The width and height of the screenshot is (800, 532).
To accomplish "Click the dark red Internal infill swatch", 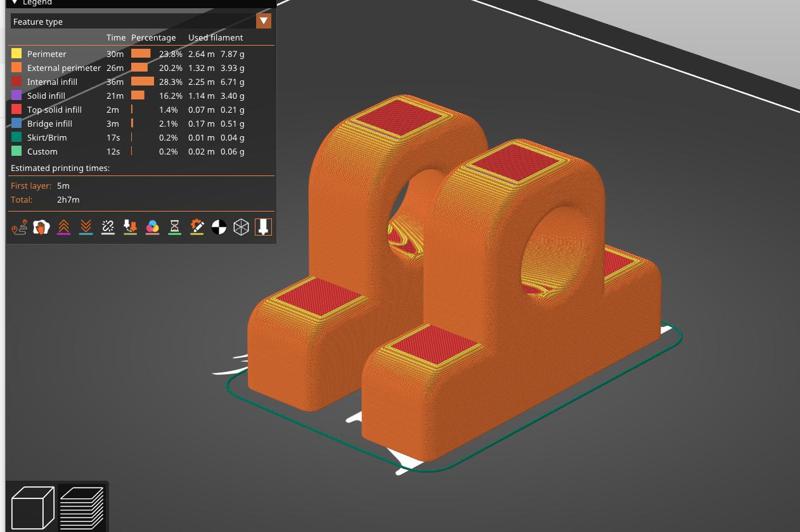I will click(17, 82).
